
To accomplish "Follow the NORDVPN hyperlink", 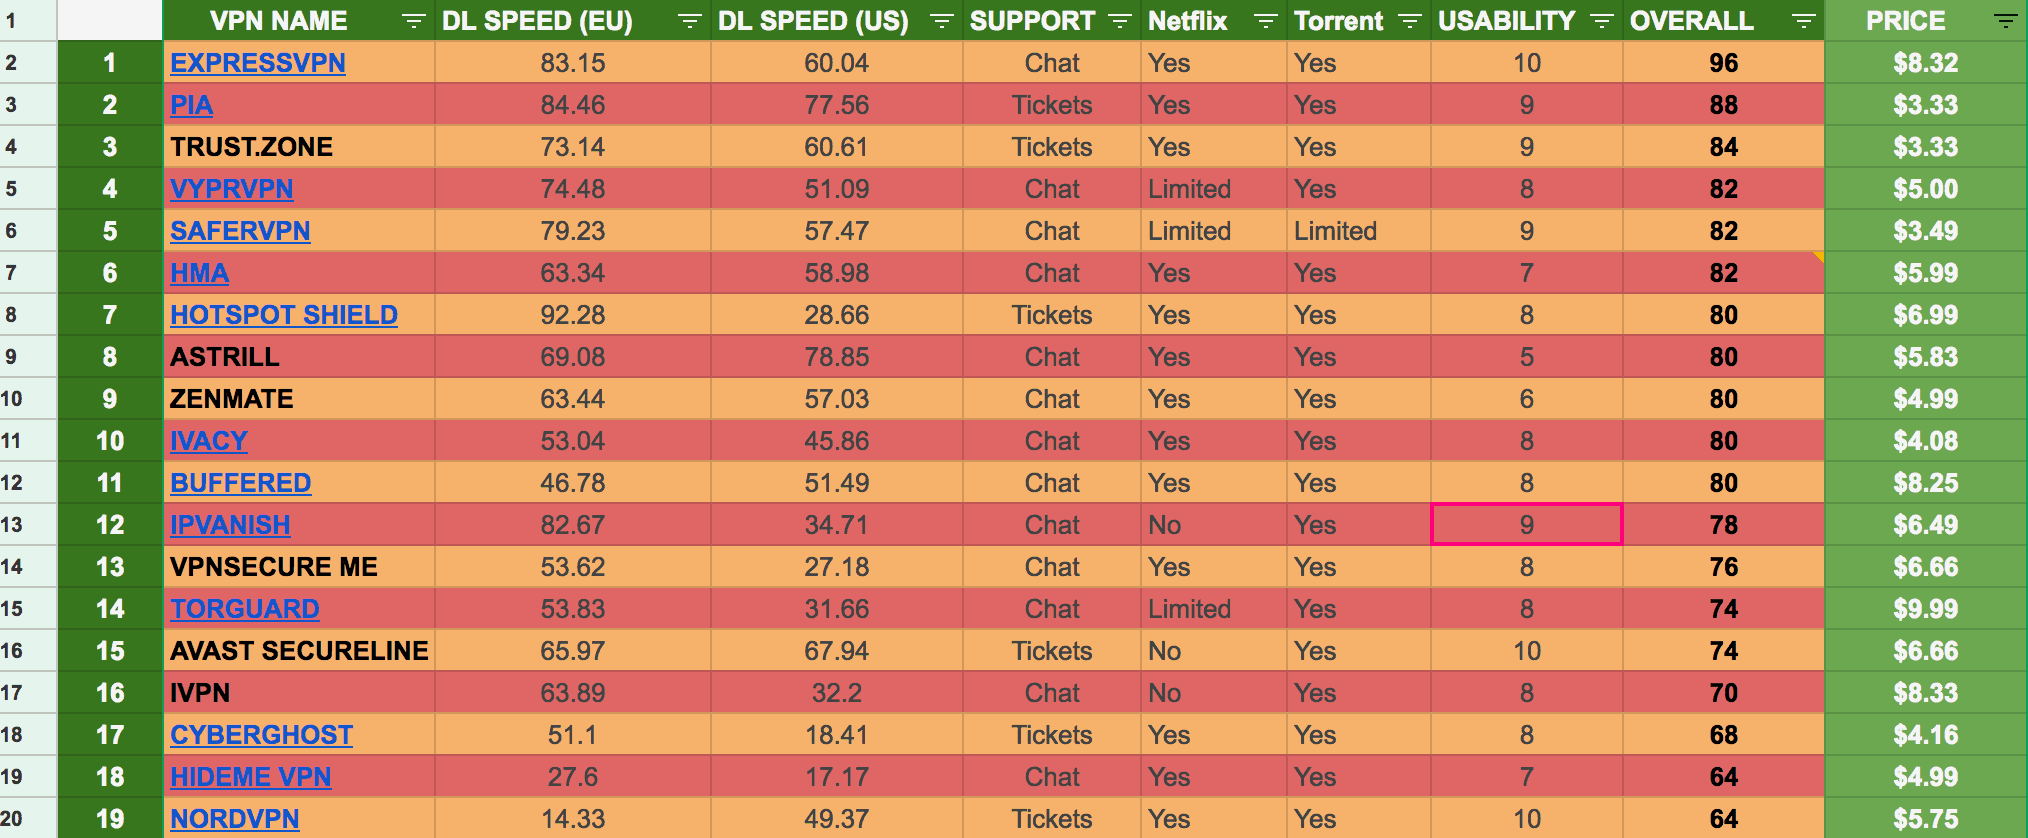I will click(234, 819).
